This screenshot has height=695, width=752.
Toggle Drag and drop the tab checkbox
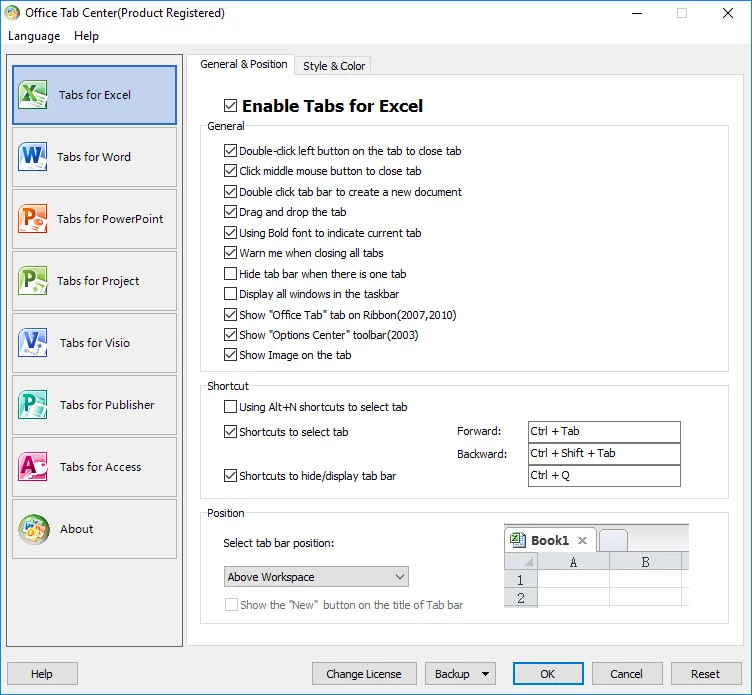click(x=230, y=212)
